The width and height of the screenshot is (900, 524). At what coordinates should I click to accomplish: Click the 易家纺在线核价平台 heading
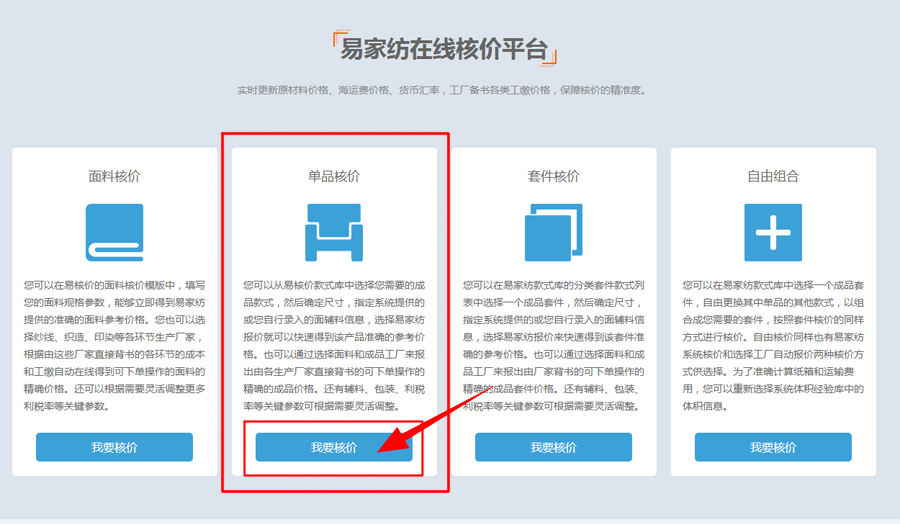pos(444,49)
